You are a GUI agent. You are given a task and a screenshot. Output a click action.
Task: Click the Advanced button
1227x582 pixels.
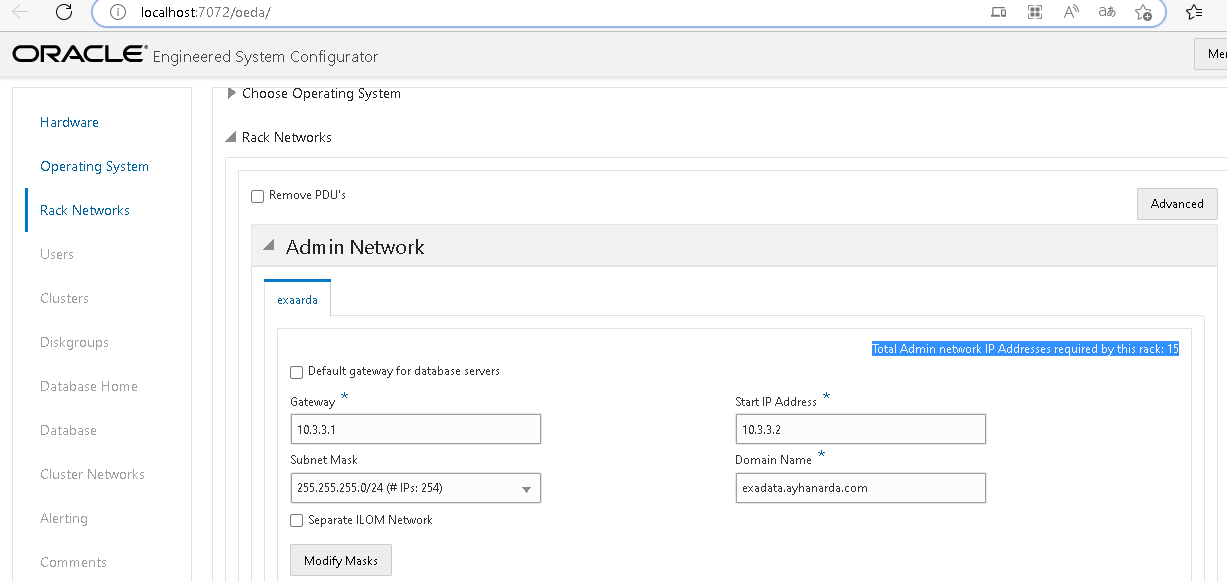pyautogui.click(x=1177, y=204)
